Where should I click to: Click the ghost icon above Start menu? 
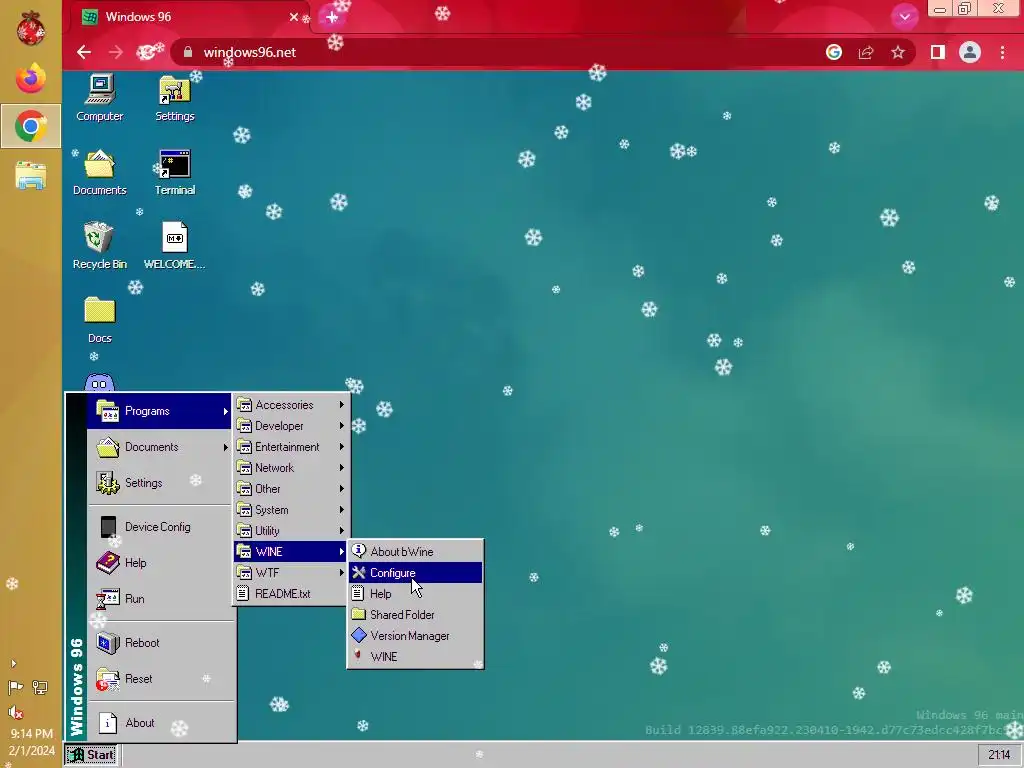tap(99, 382)
